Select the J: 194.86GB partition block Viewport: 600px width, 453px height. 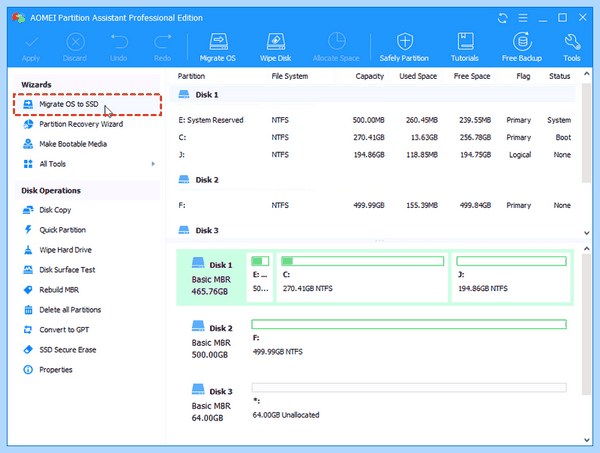(x=511, y=277)
